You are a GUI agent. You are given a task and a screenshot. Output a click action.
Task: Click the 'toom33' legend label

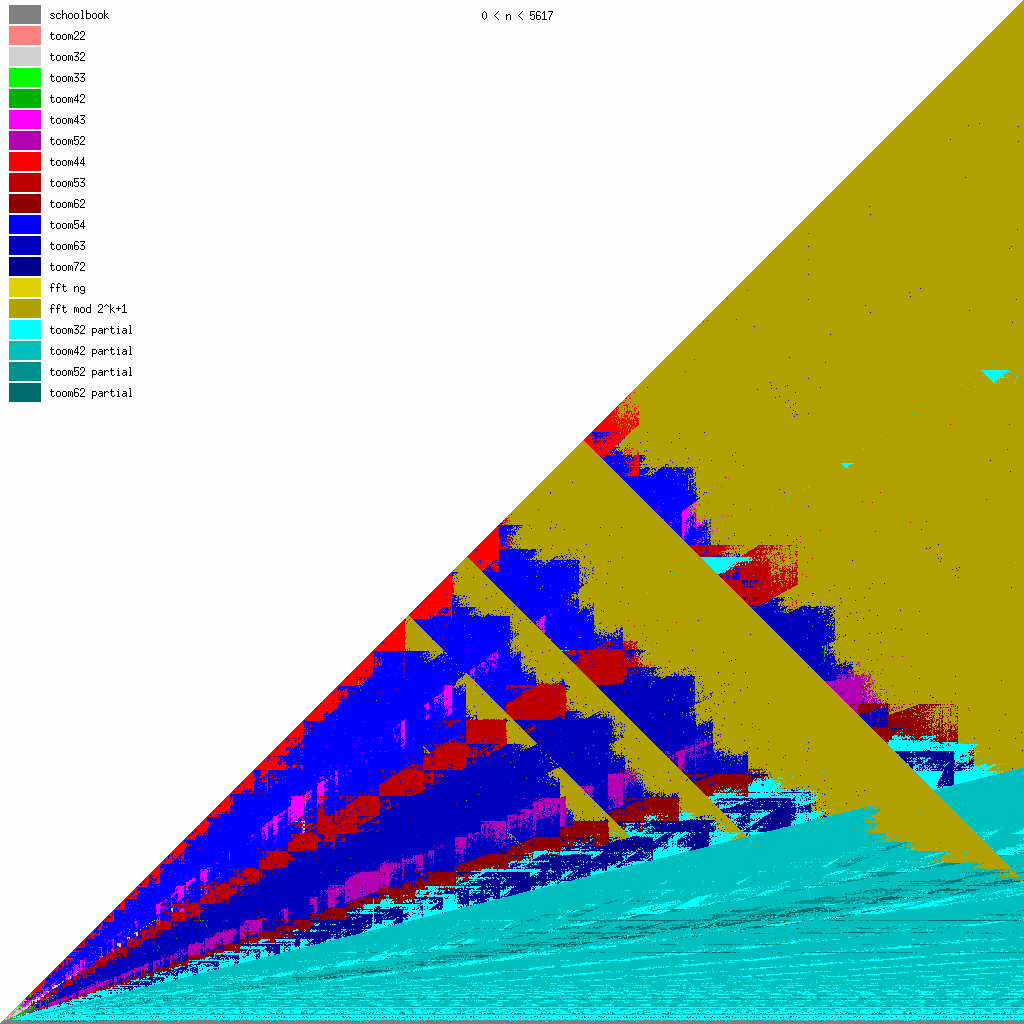pyautogui.click(x=67, y=78)
